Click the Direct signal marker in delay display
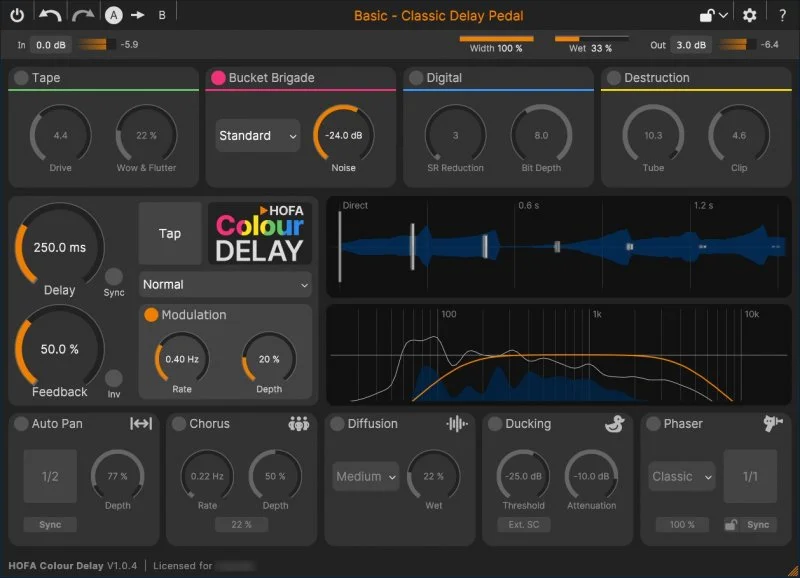This screenshot has width=800, height=578. (x=340, y=246)
